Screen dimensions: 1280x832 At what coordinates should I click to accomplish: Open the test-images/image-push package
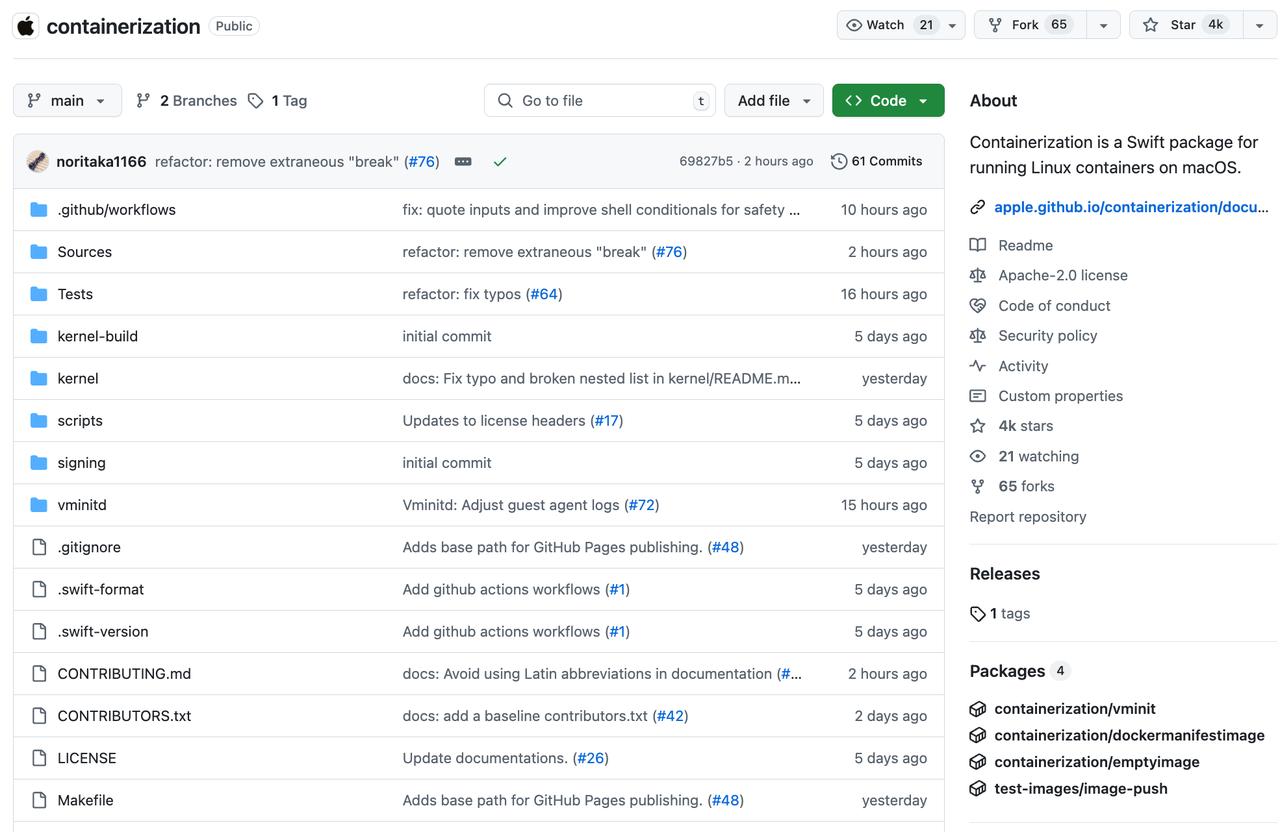click(1081, 788)
